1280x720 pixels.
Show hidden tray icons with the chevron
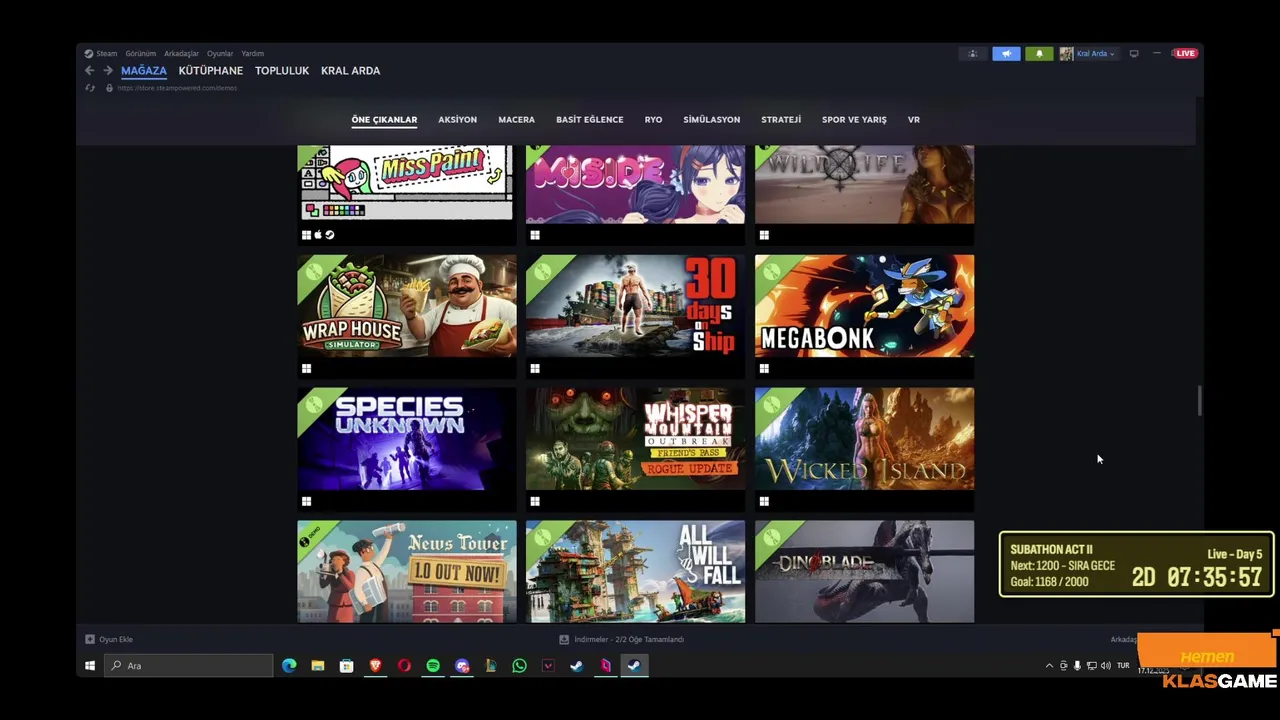[1049, 665]
